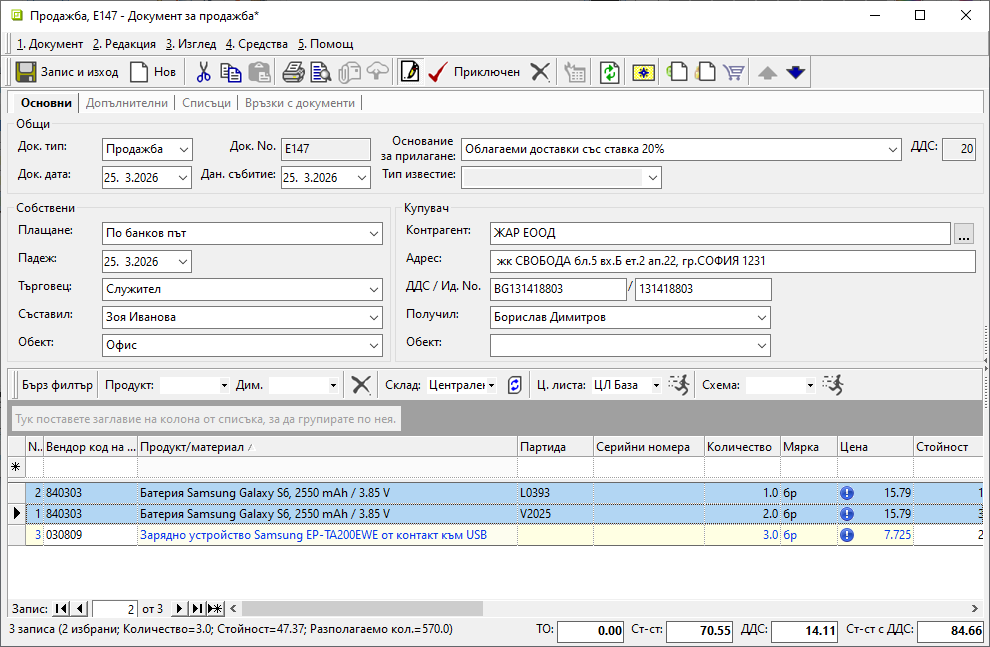Click the printer Print icon
The height and width of the screenshot is (647, 990).
click(293, 72)
